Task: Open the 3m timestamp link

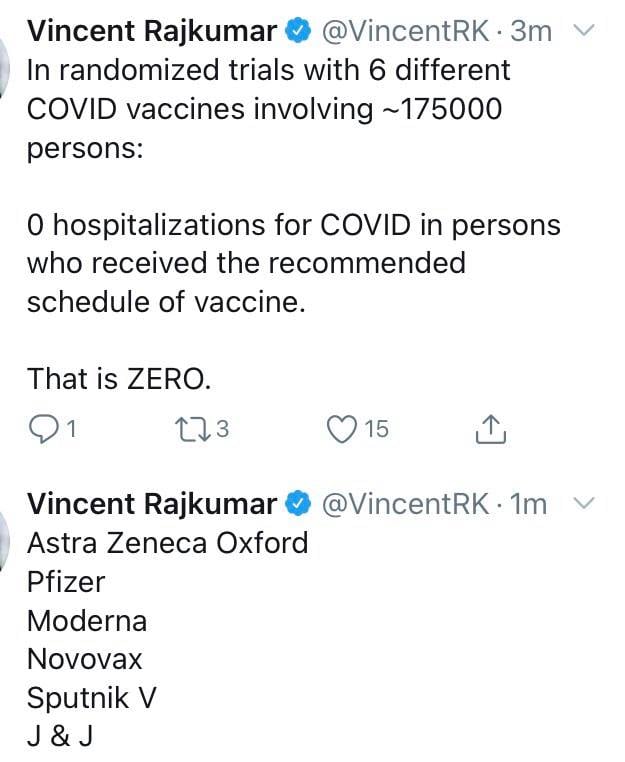Action: (x=531, y=32)
